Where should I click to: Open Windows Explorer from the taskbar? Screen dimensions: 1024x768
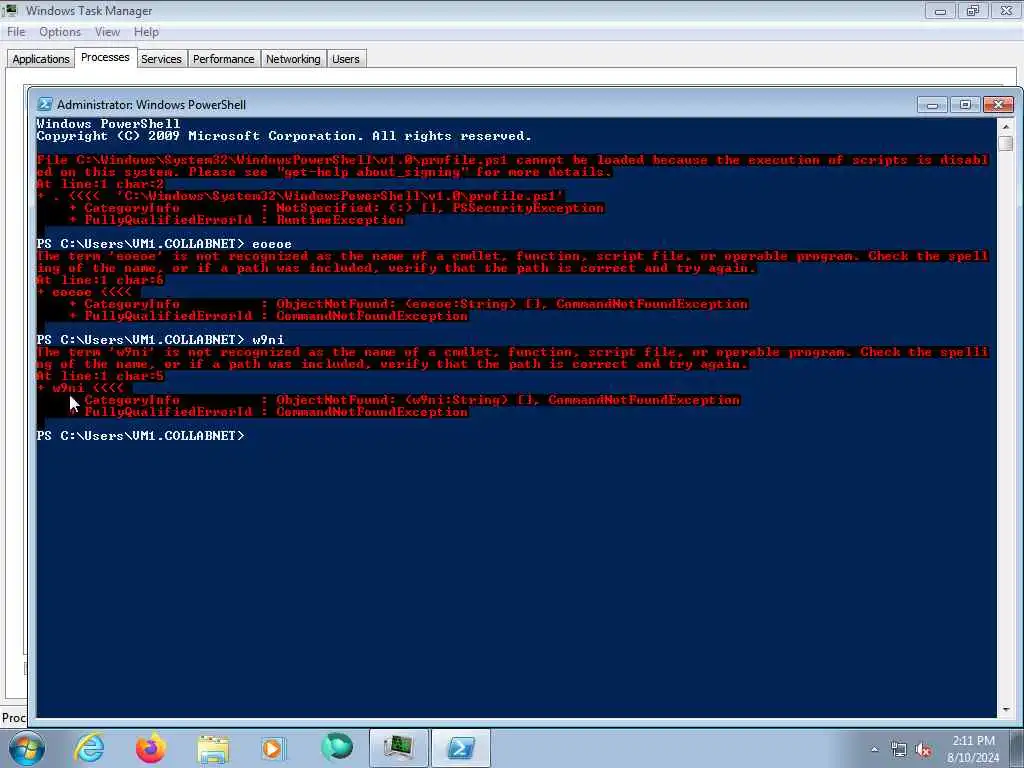[213, 749]
